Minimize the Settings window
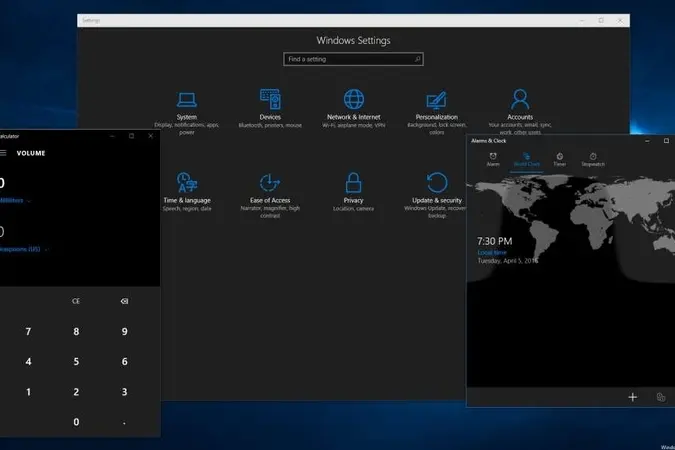 tap(582, 20)
